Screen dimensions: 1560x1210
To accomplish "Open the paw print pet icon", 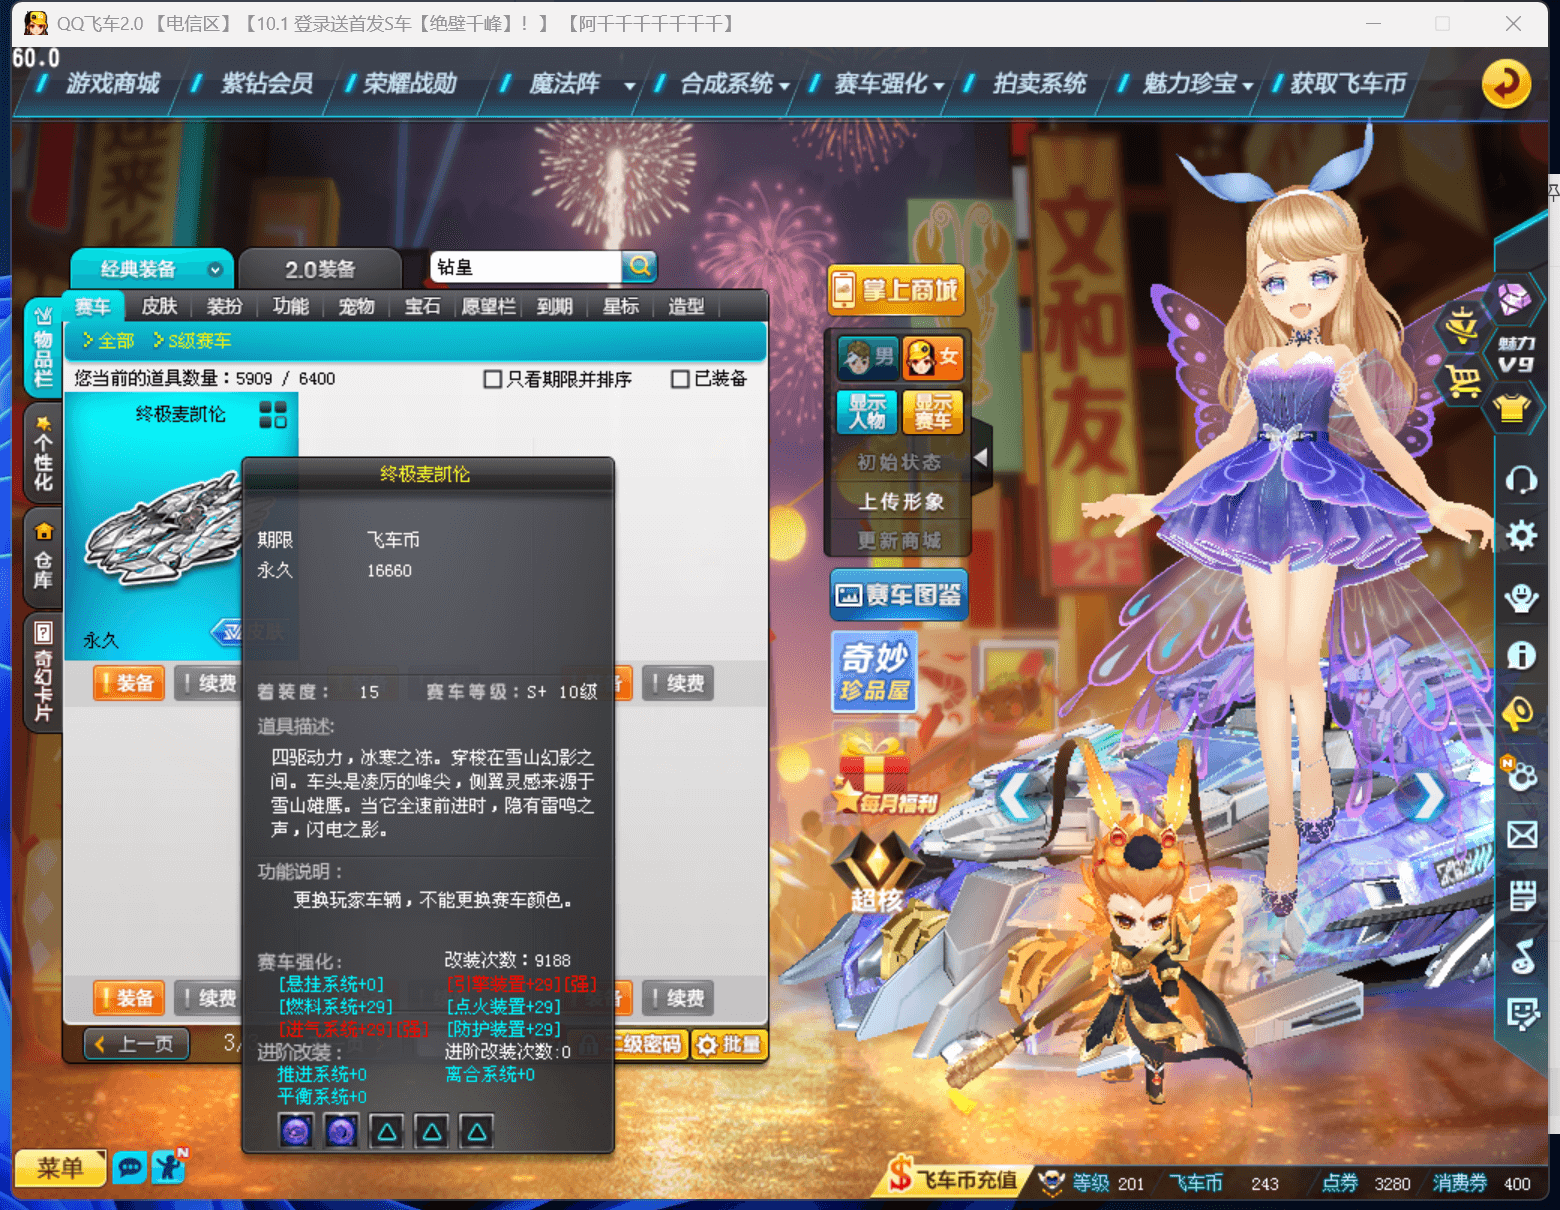I will [x=1521, y=774].
